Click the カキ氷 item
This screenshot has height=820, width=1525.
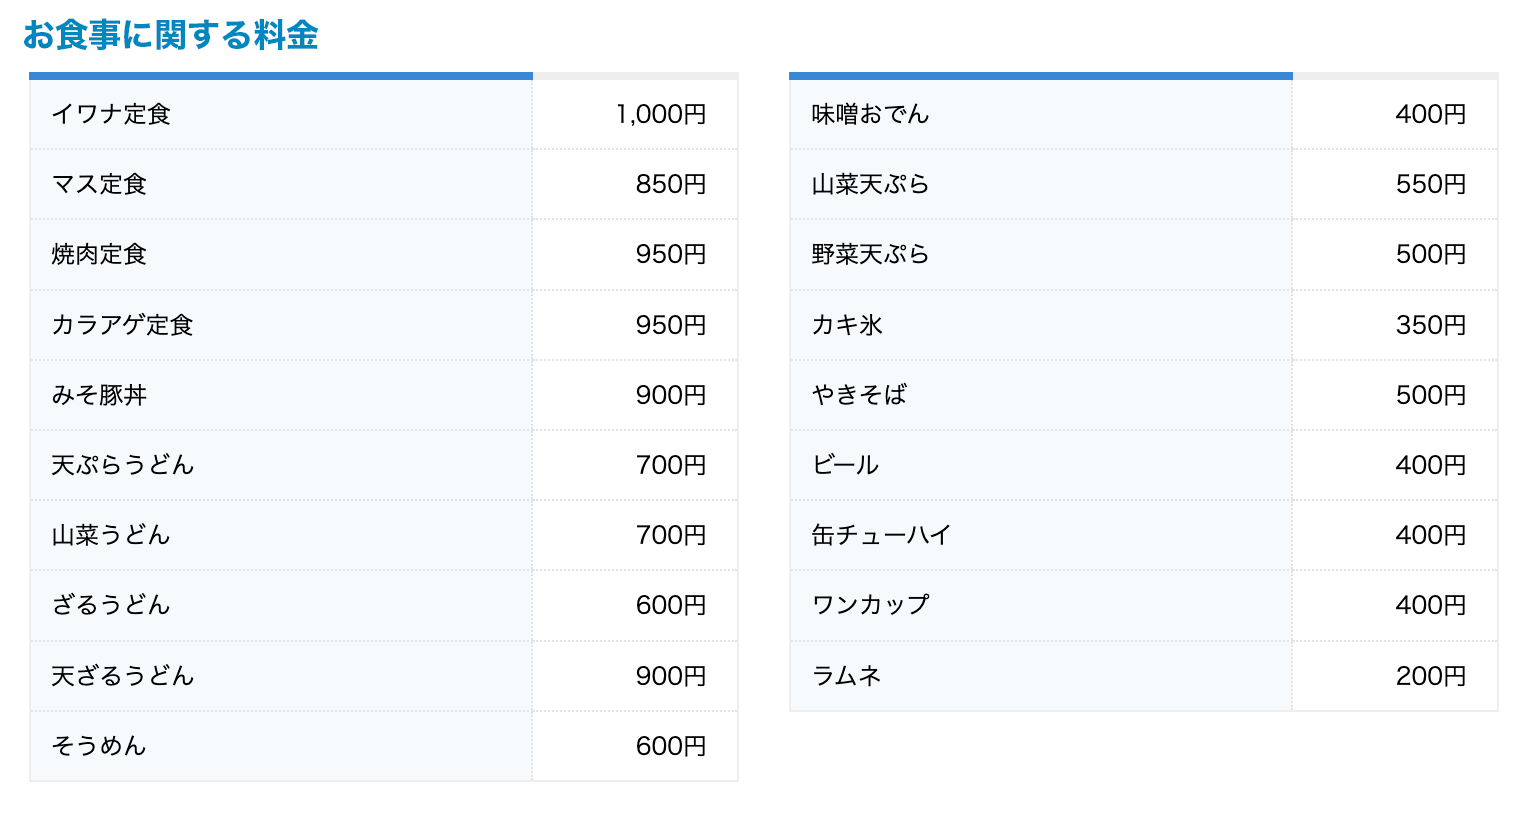847,325
